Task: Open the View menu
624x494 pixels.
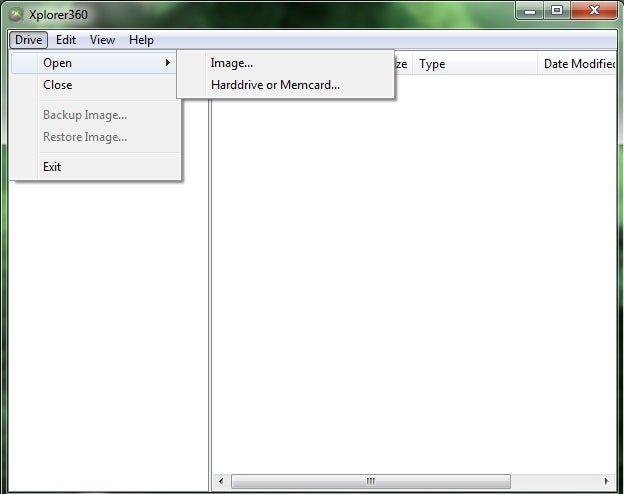Action: (102, 40)
